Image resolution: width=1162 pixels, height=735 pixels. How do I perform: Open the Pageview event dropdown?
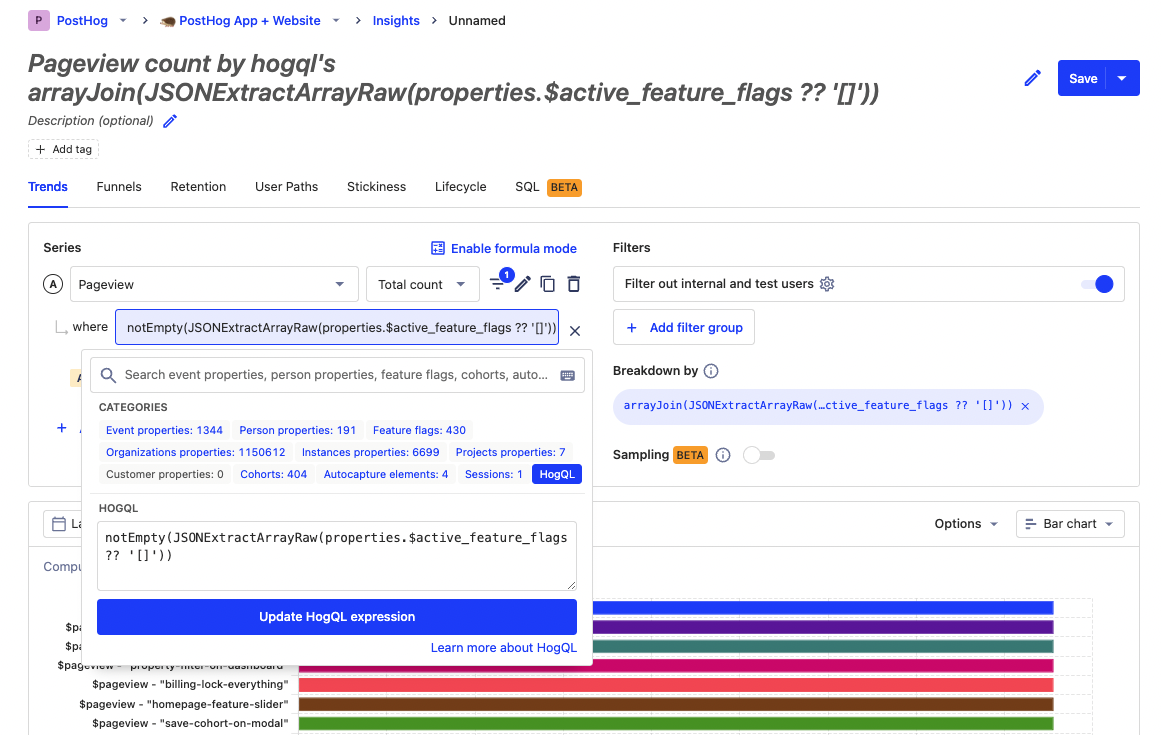(214, 284)
